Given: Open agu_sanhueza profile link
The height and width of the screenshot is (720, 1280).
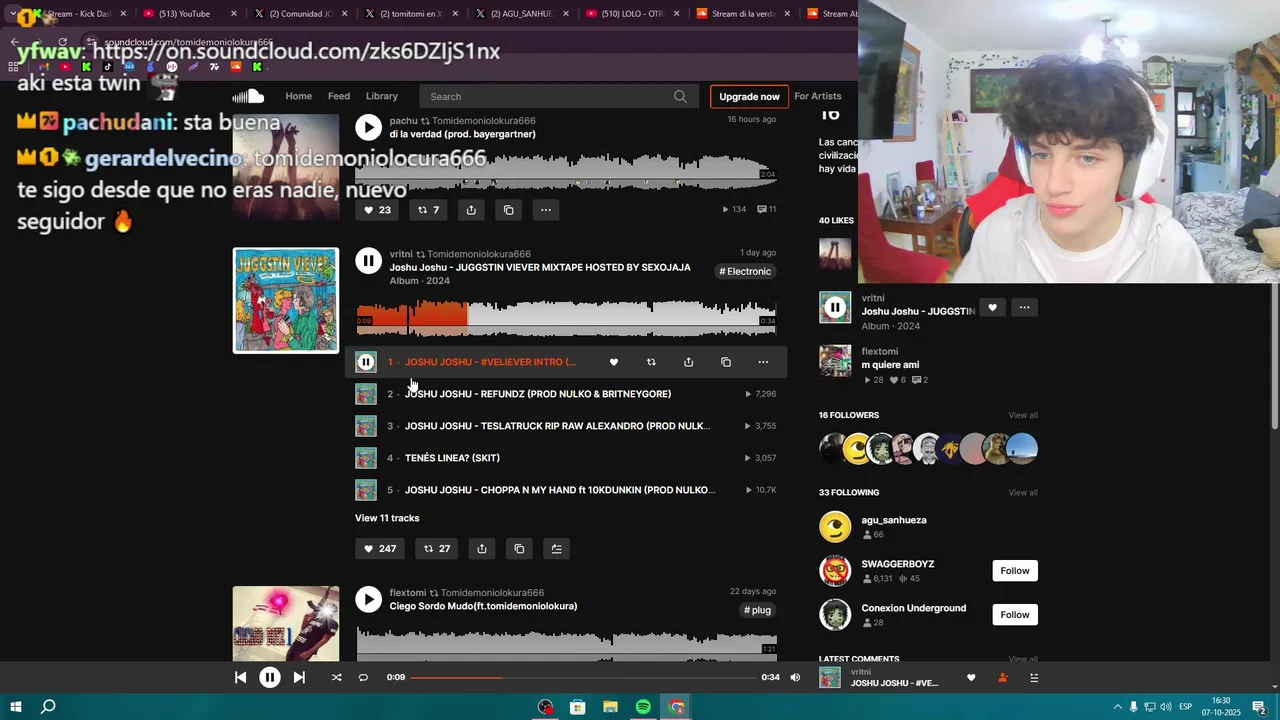Looking at the screenshot, I should [x=894, y=520].
